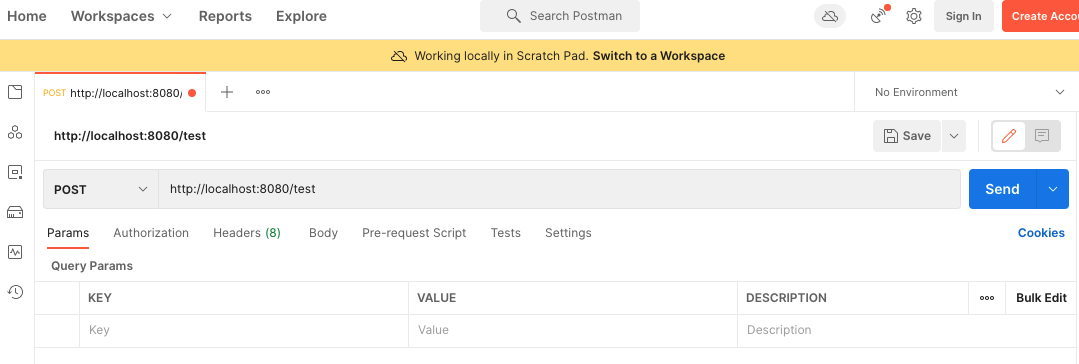The width and height of the screenshot is (1079, 364).
Task: Open the Monitors sidebar icon
Action: pos(15,252)
